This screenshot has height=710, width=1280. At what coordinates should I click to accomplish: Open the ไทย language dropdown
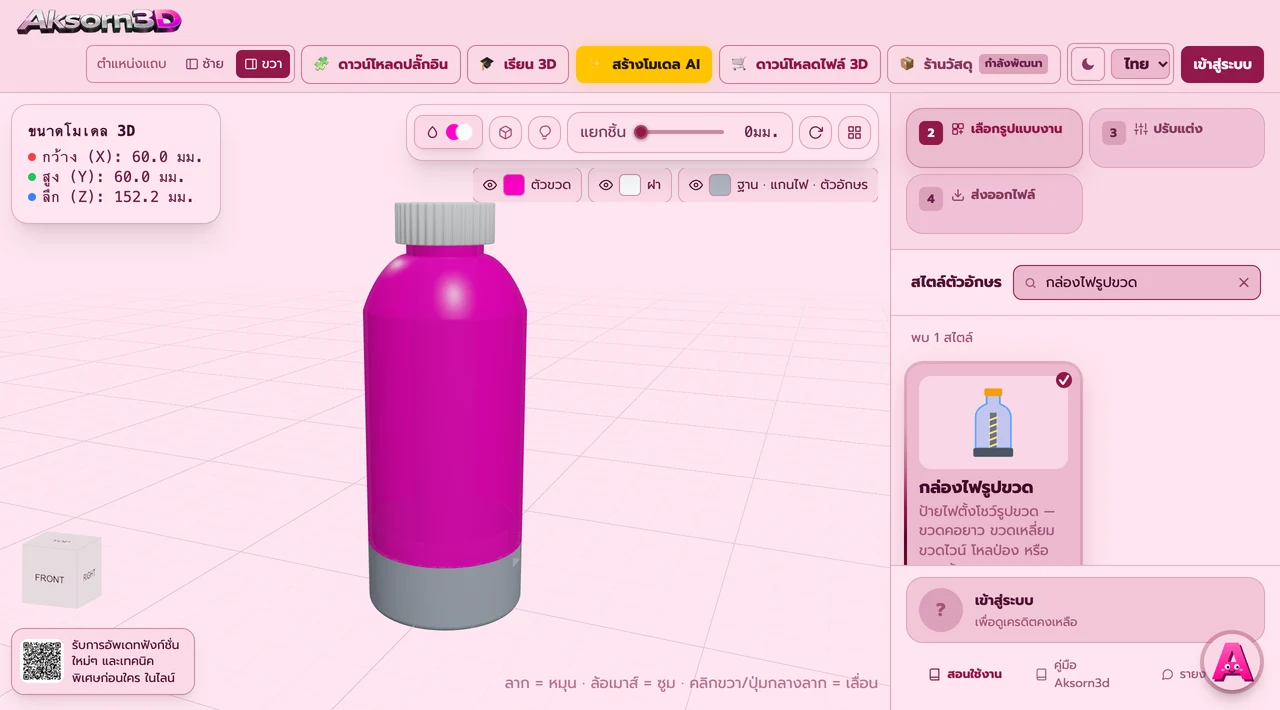coord(1141,64)
